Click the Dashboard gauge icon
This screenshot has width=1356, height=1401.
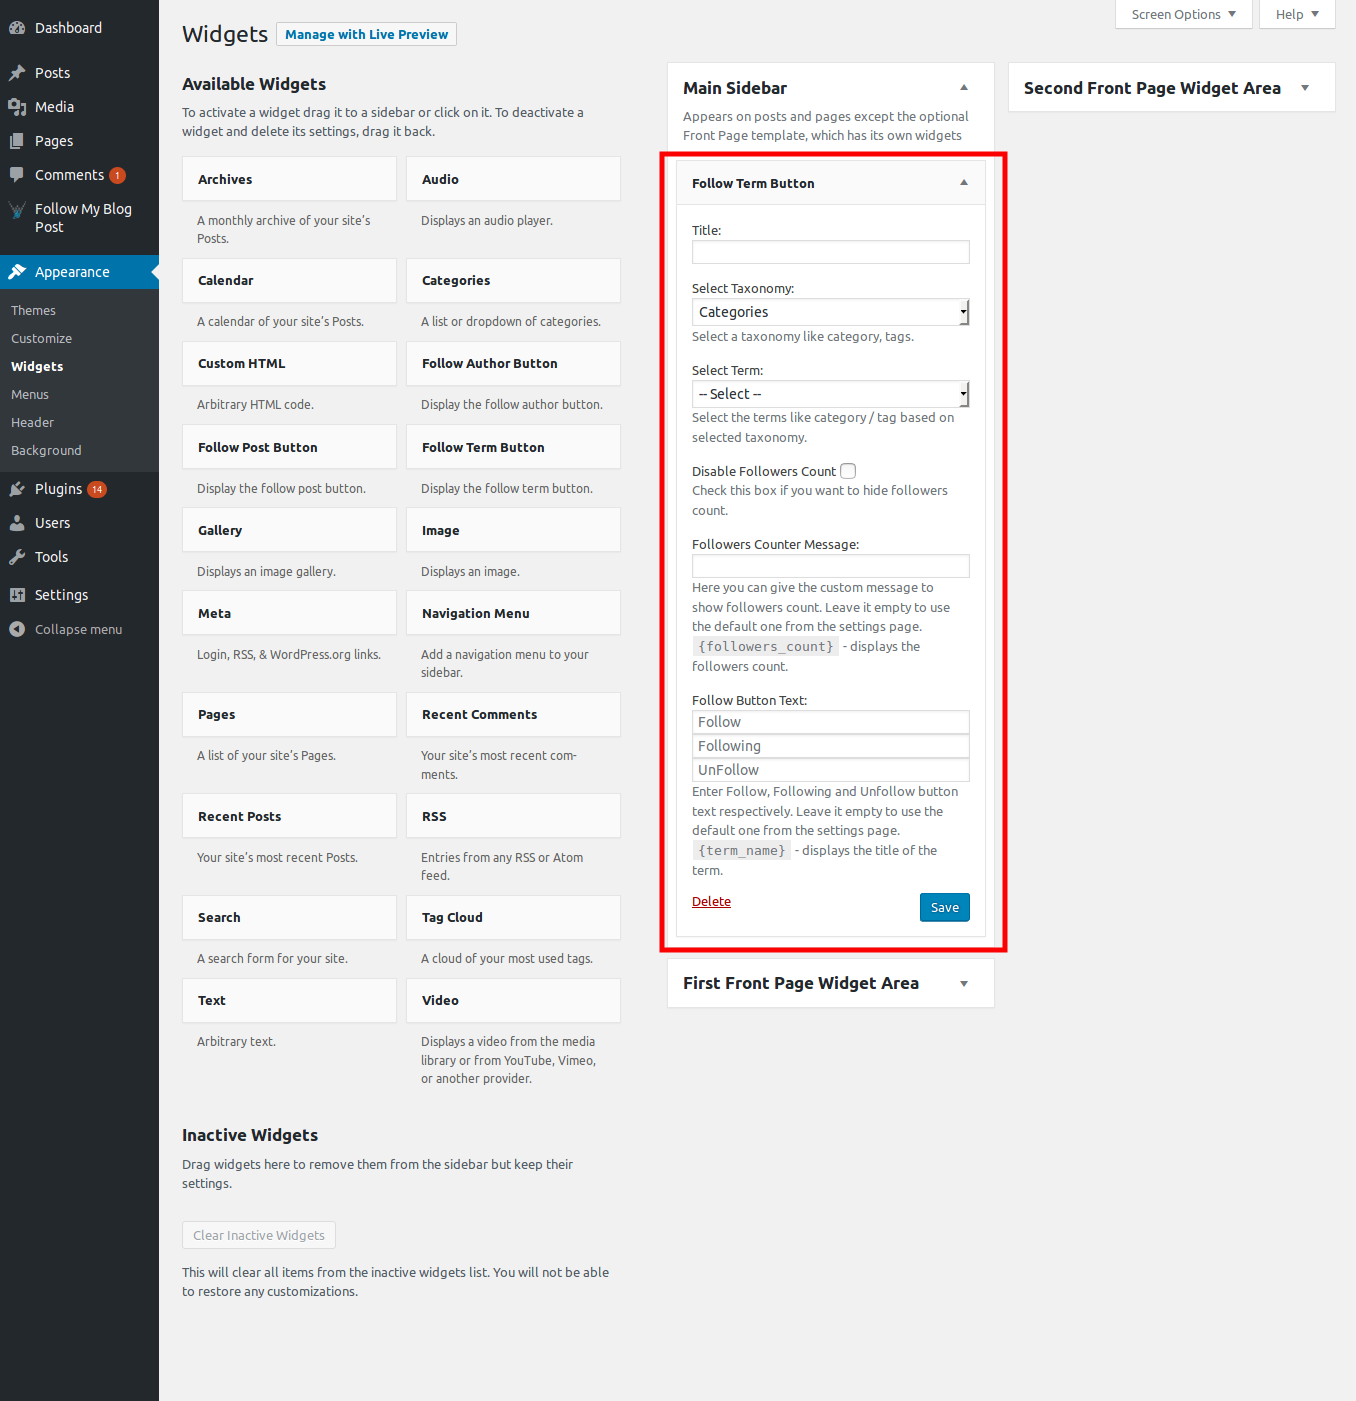coord(17,28)
